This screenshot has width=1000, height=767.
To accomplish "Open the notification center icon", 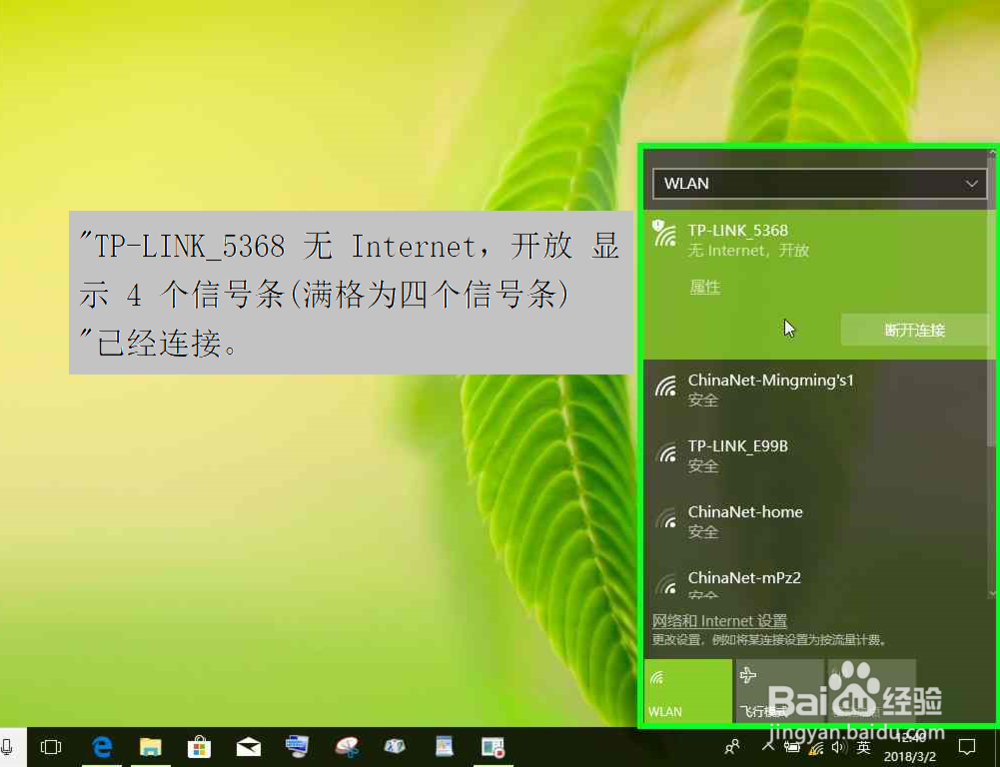I will 966,746.
